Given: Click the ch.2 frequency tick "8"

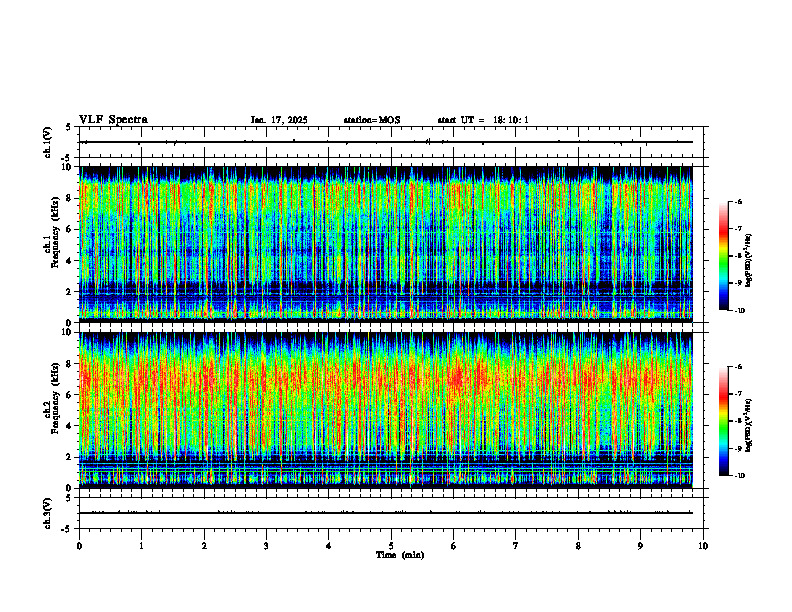Looking at the screenshot, I should point(70,364).
